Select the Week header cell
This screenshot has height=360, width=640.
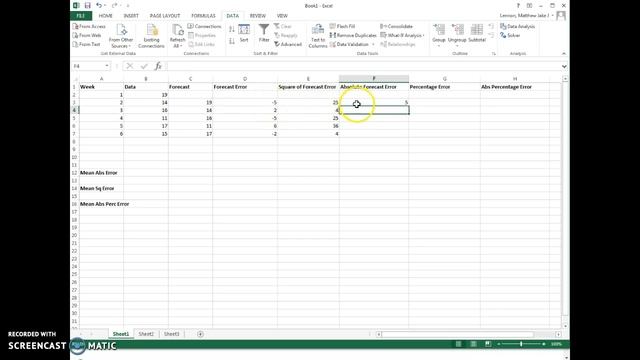101,87
